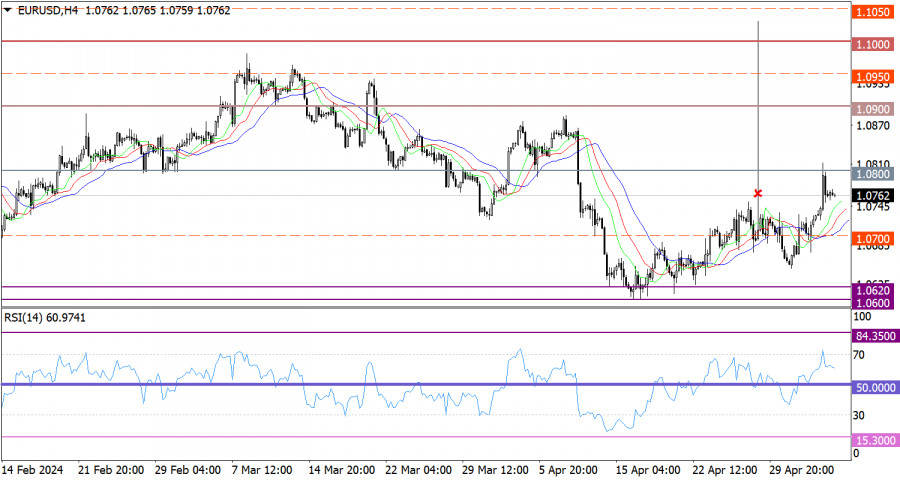Select the RSI 15.3000 level label
900x480 pixels.
pos(875,440)
